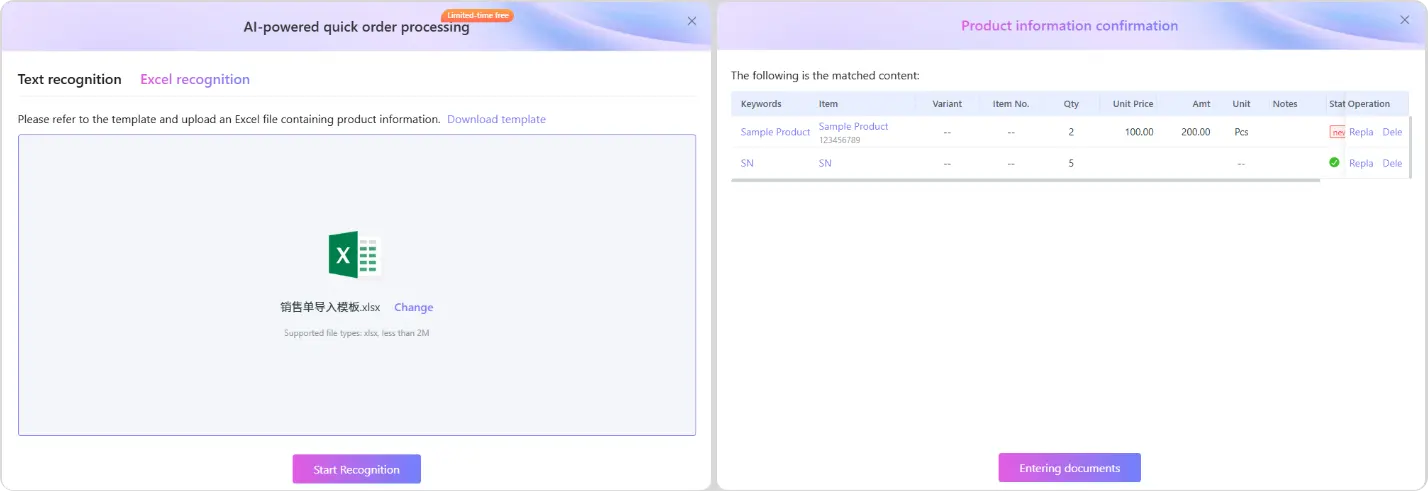Click the Excel upload drop area
This screenshot has height=491, width=1428.
(357, 285)
